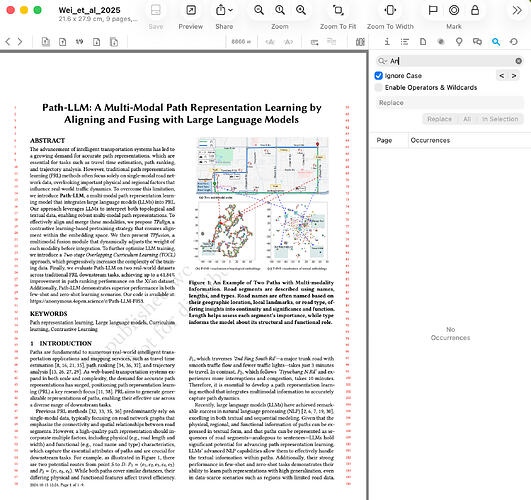Increase text size with larger A icon
Screen dimensions: 531x500
289,42
